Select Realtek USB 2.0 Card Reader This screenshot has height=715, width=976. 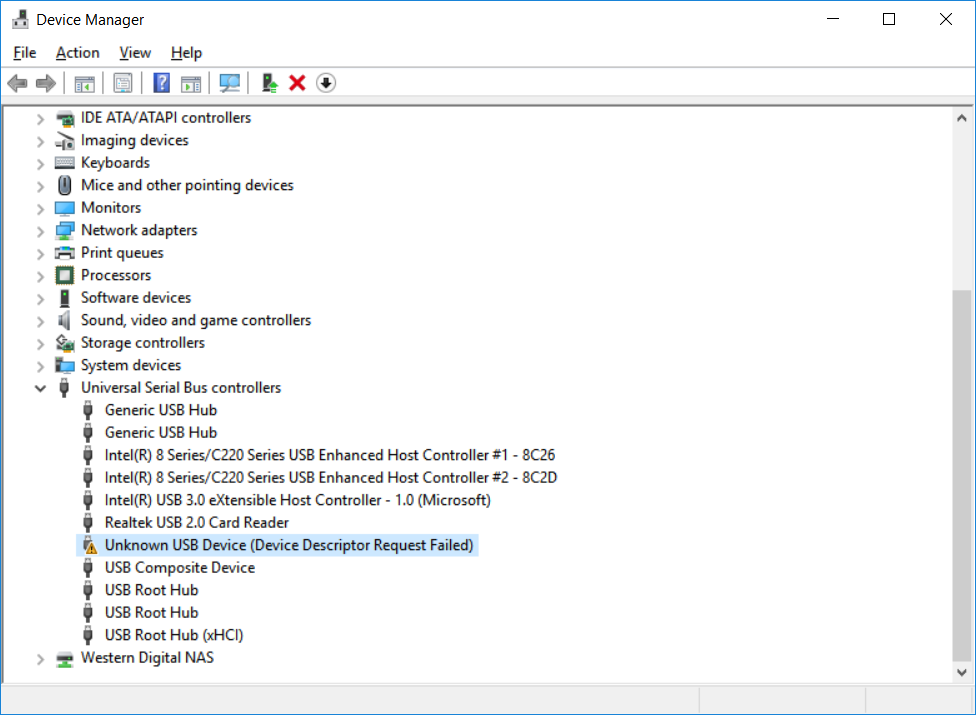click(196, 522)
